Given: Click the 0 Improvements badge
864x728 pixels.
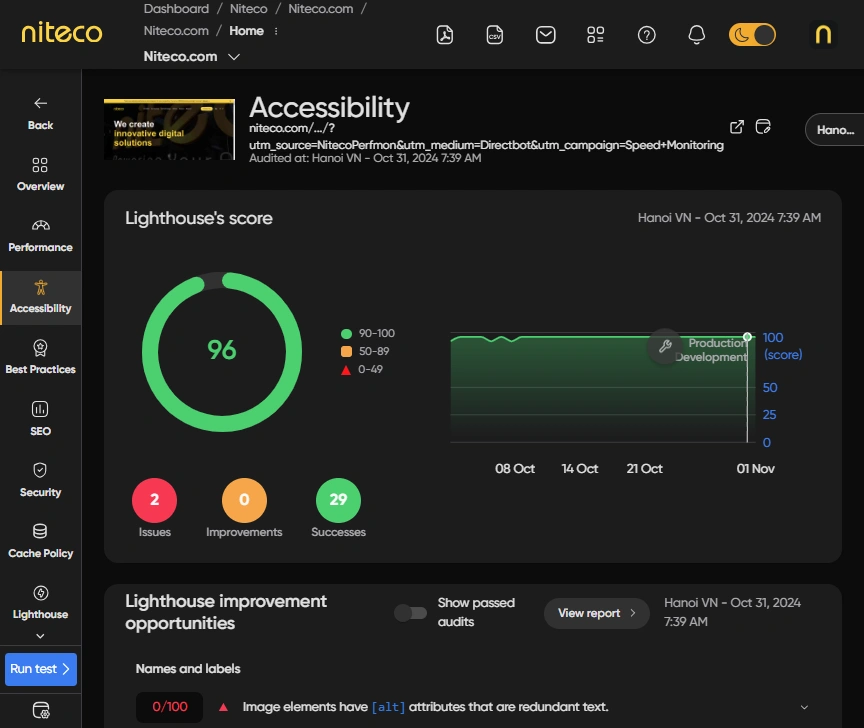Looking at the screenshot, I should click(244, 500).
